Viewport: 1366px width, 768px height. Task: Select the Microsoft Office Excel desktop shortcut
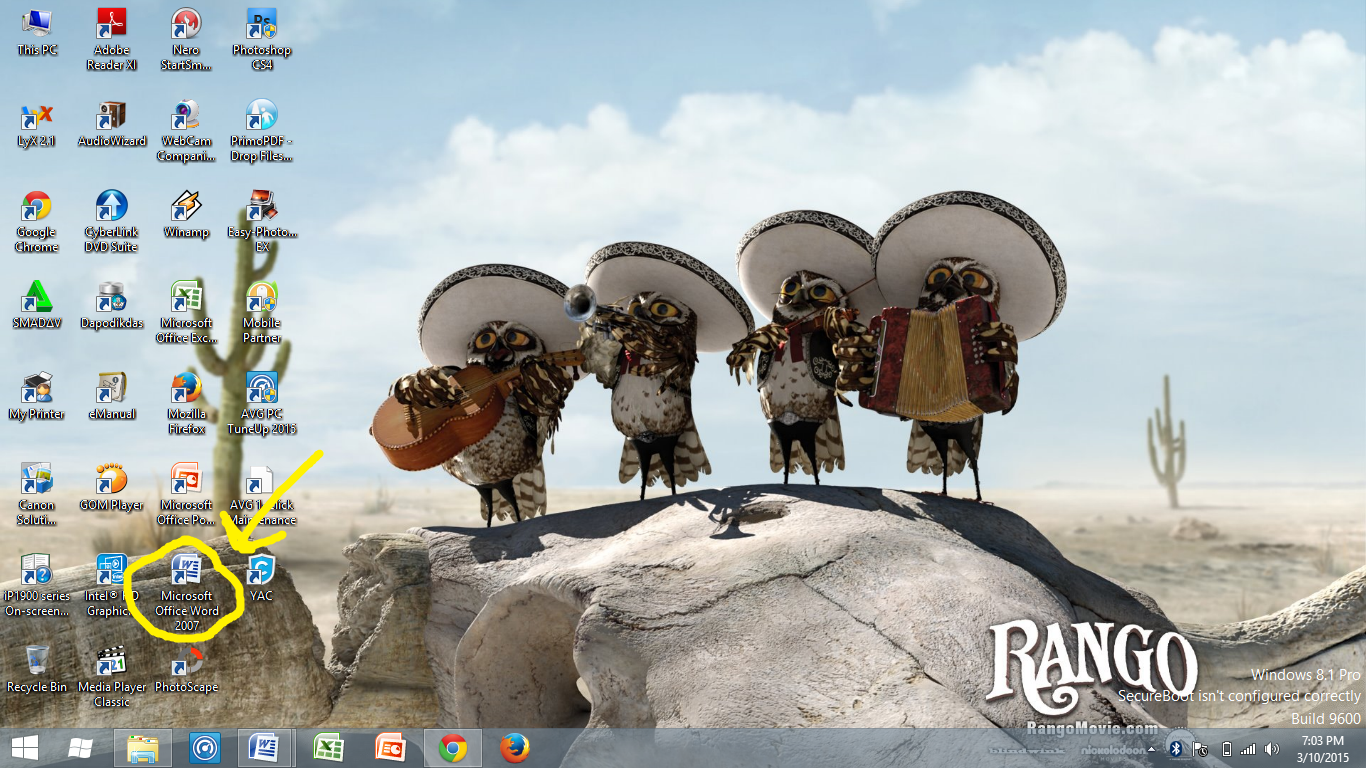pos(186,312)
